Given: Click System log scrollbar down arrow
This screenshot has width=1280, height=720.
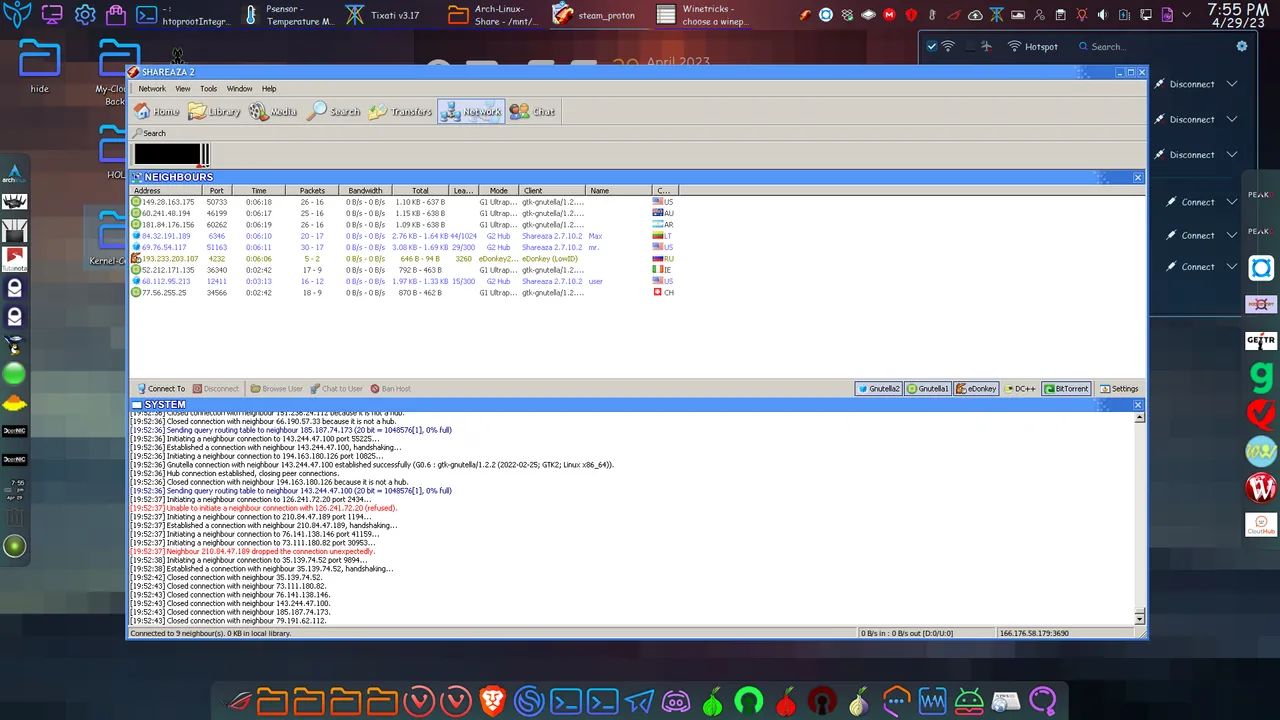Looking at the screenshot, I should click(1139, 619).
